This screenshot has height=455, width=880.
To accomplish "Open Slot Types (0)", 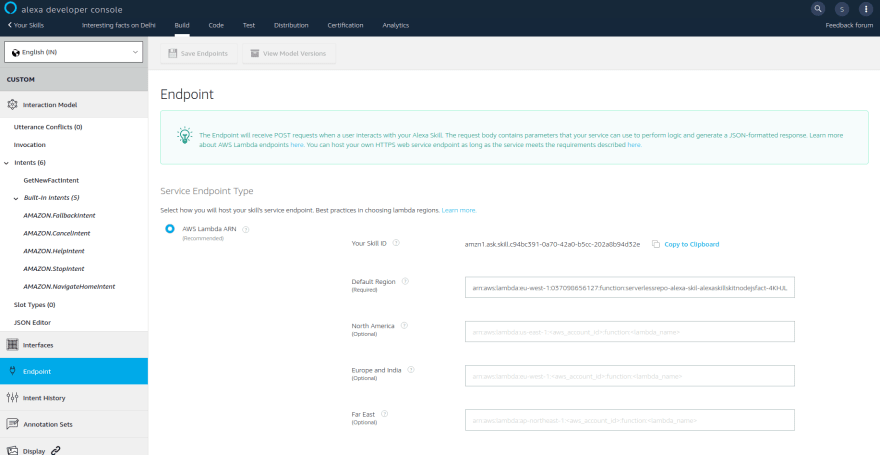I will pos(35,305).
